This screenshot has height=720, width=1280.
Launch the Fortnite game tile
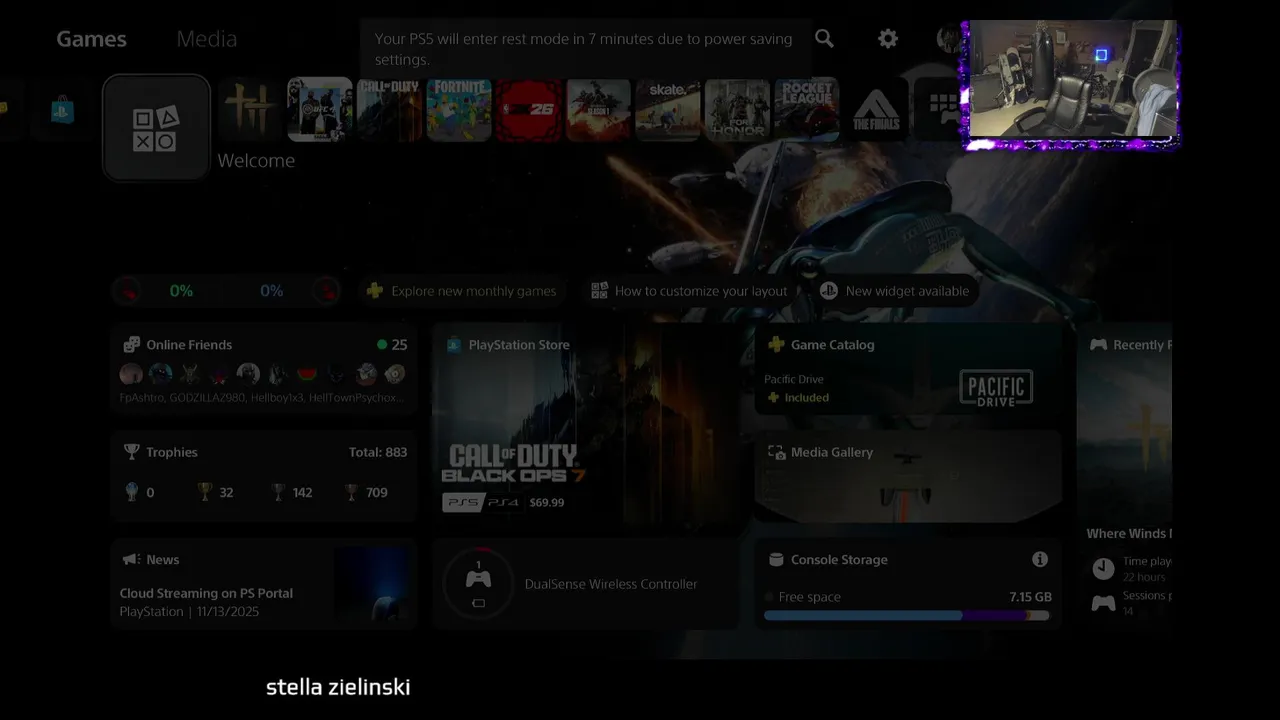click(459, 109)
